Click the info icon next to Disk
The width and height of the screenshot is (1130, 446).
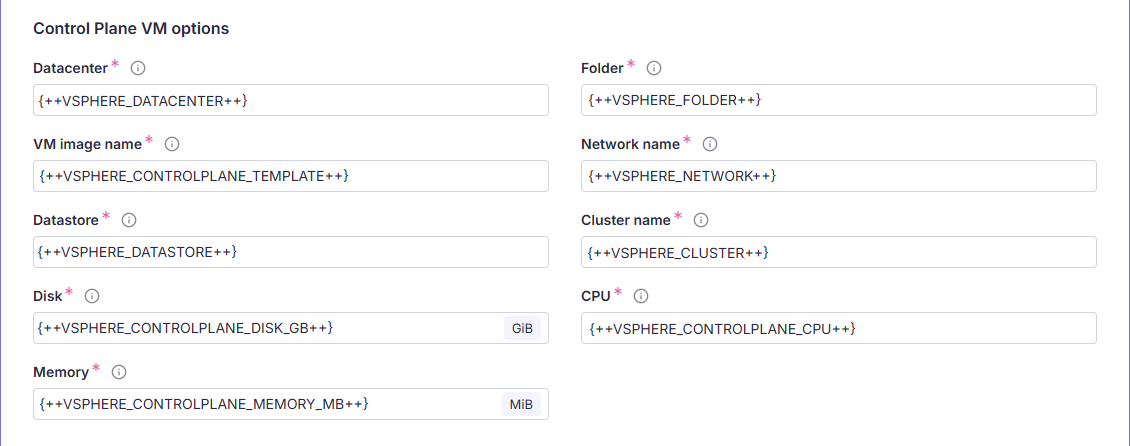point(92,296)
